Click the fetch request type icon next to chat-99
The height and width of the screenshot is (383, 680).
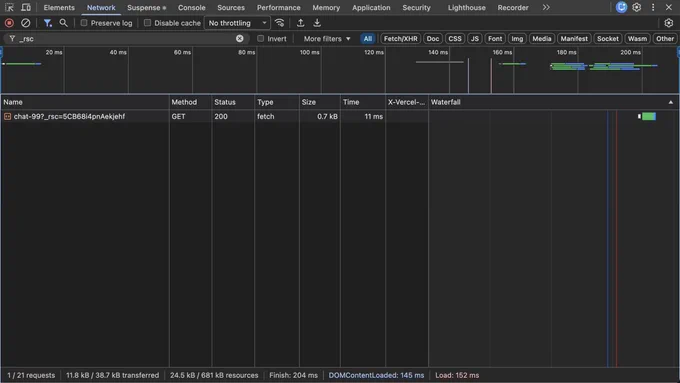[x=7, y=116]
